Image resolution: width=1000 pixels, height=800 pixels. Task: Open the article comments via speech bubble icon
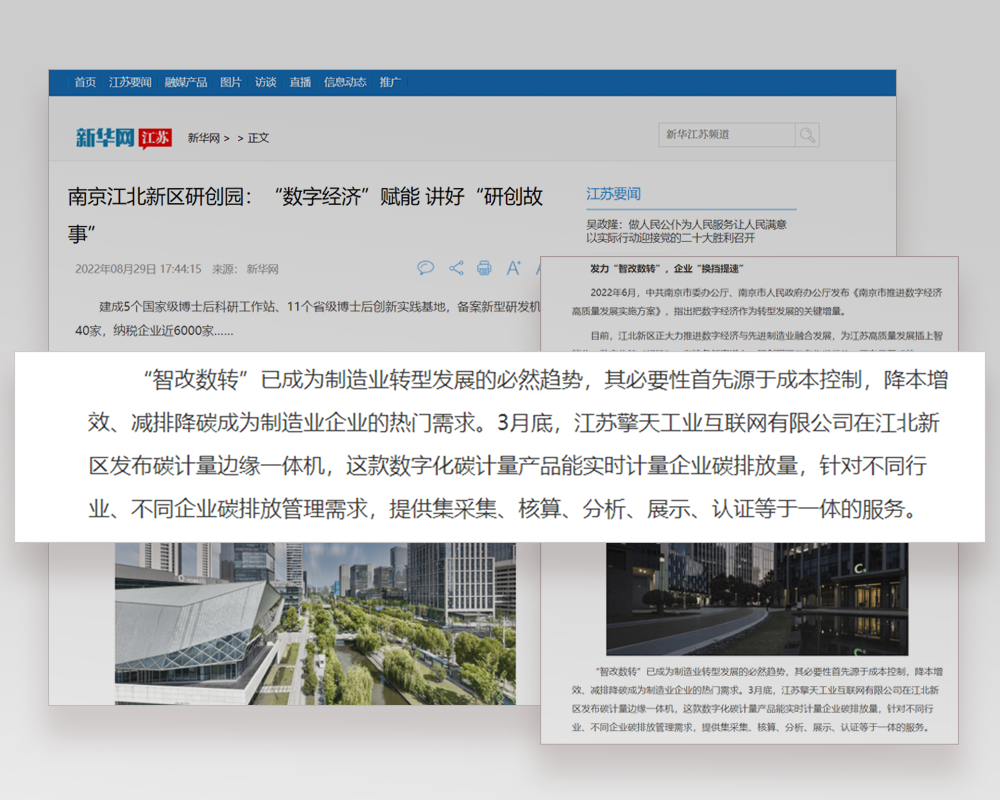coord(425,268)
